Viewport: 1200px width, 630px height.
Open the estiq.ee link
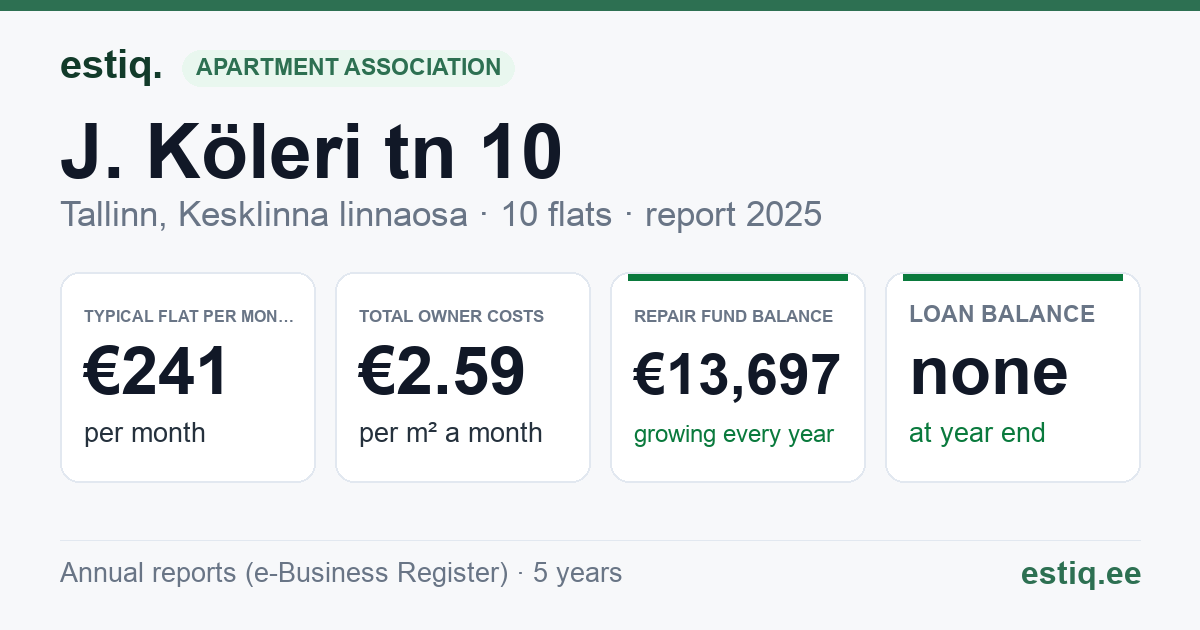pyautogui.click(x=1081, y=573)
